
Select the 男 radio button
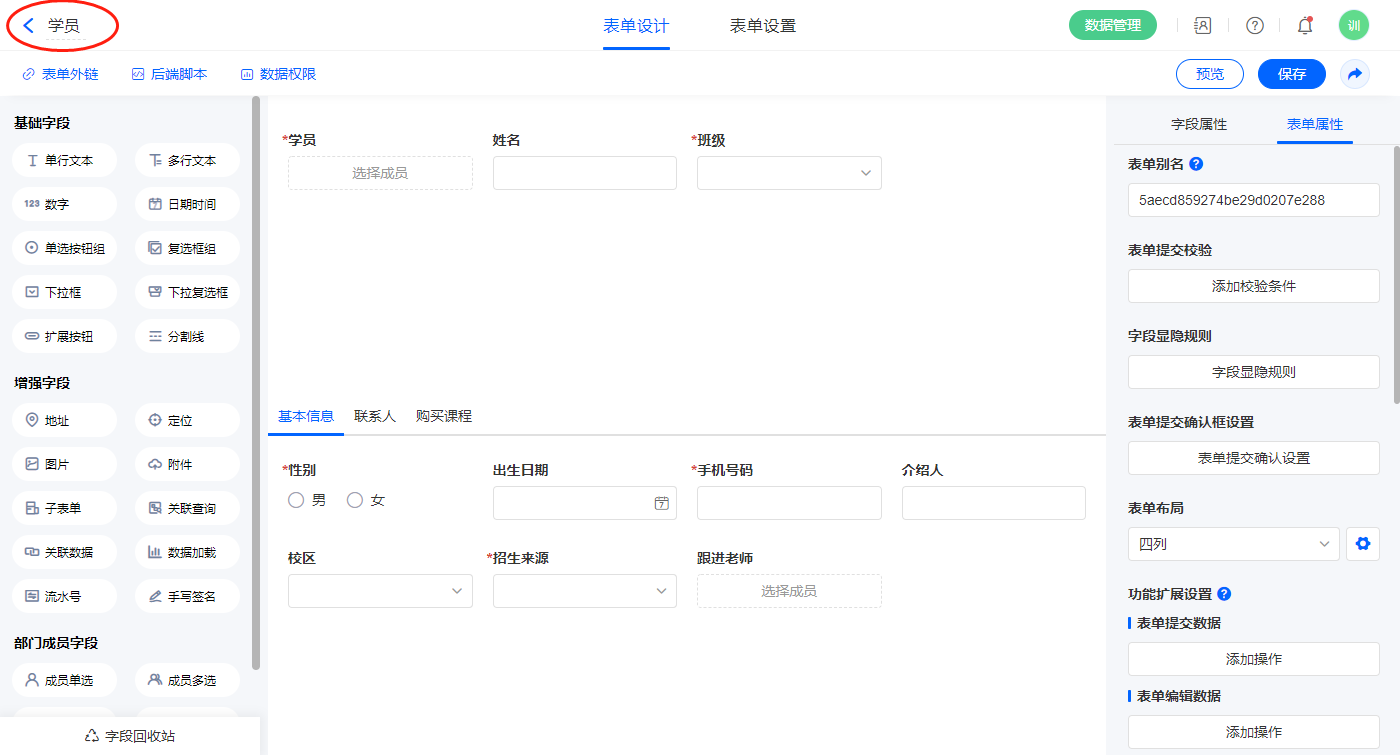coord(296,500)
